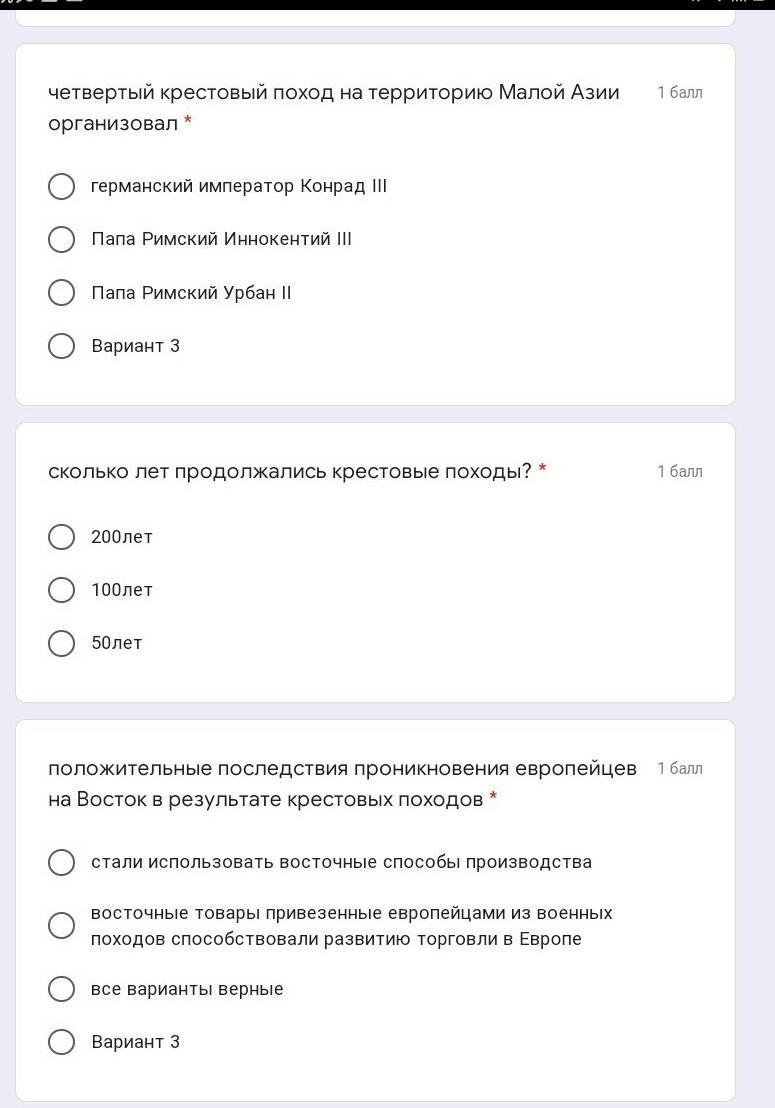The image size is (775, 1108).
Task: Click the 'положительные последствия проникновения европейцев' question title
Action: pyautogui.click(x=342, y=769)
